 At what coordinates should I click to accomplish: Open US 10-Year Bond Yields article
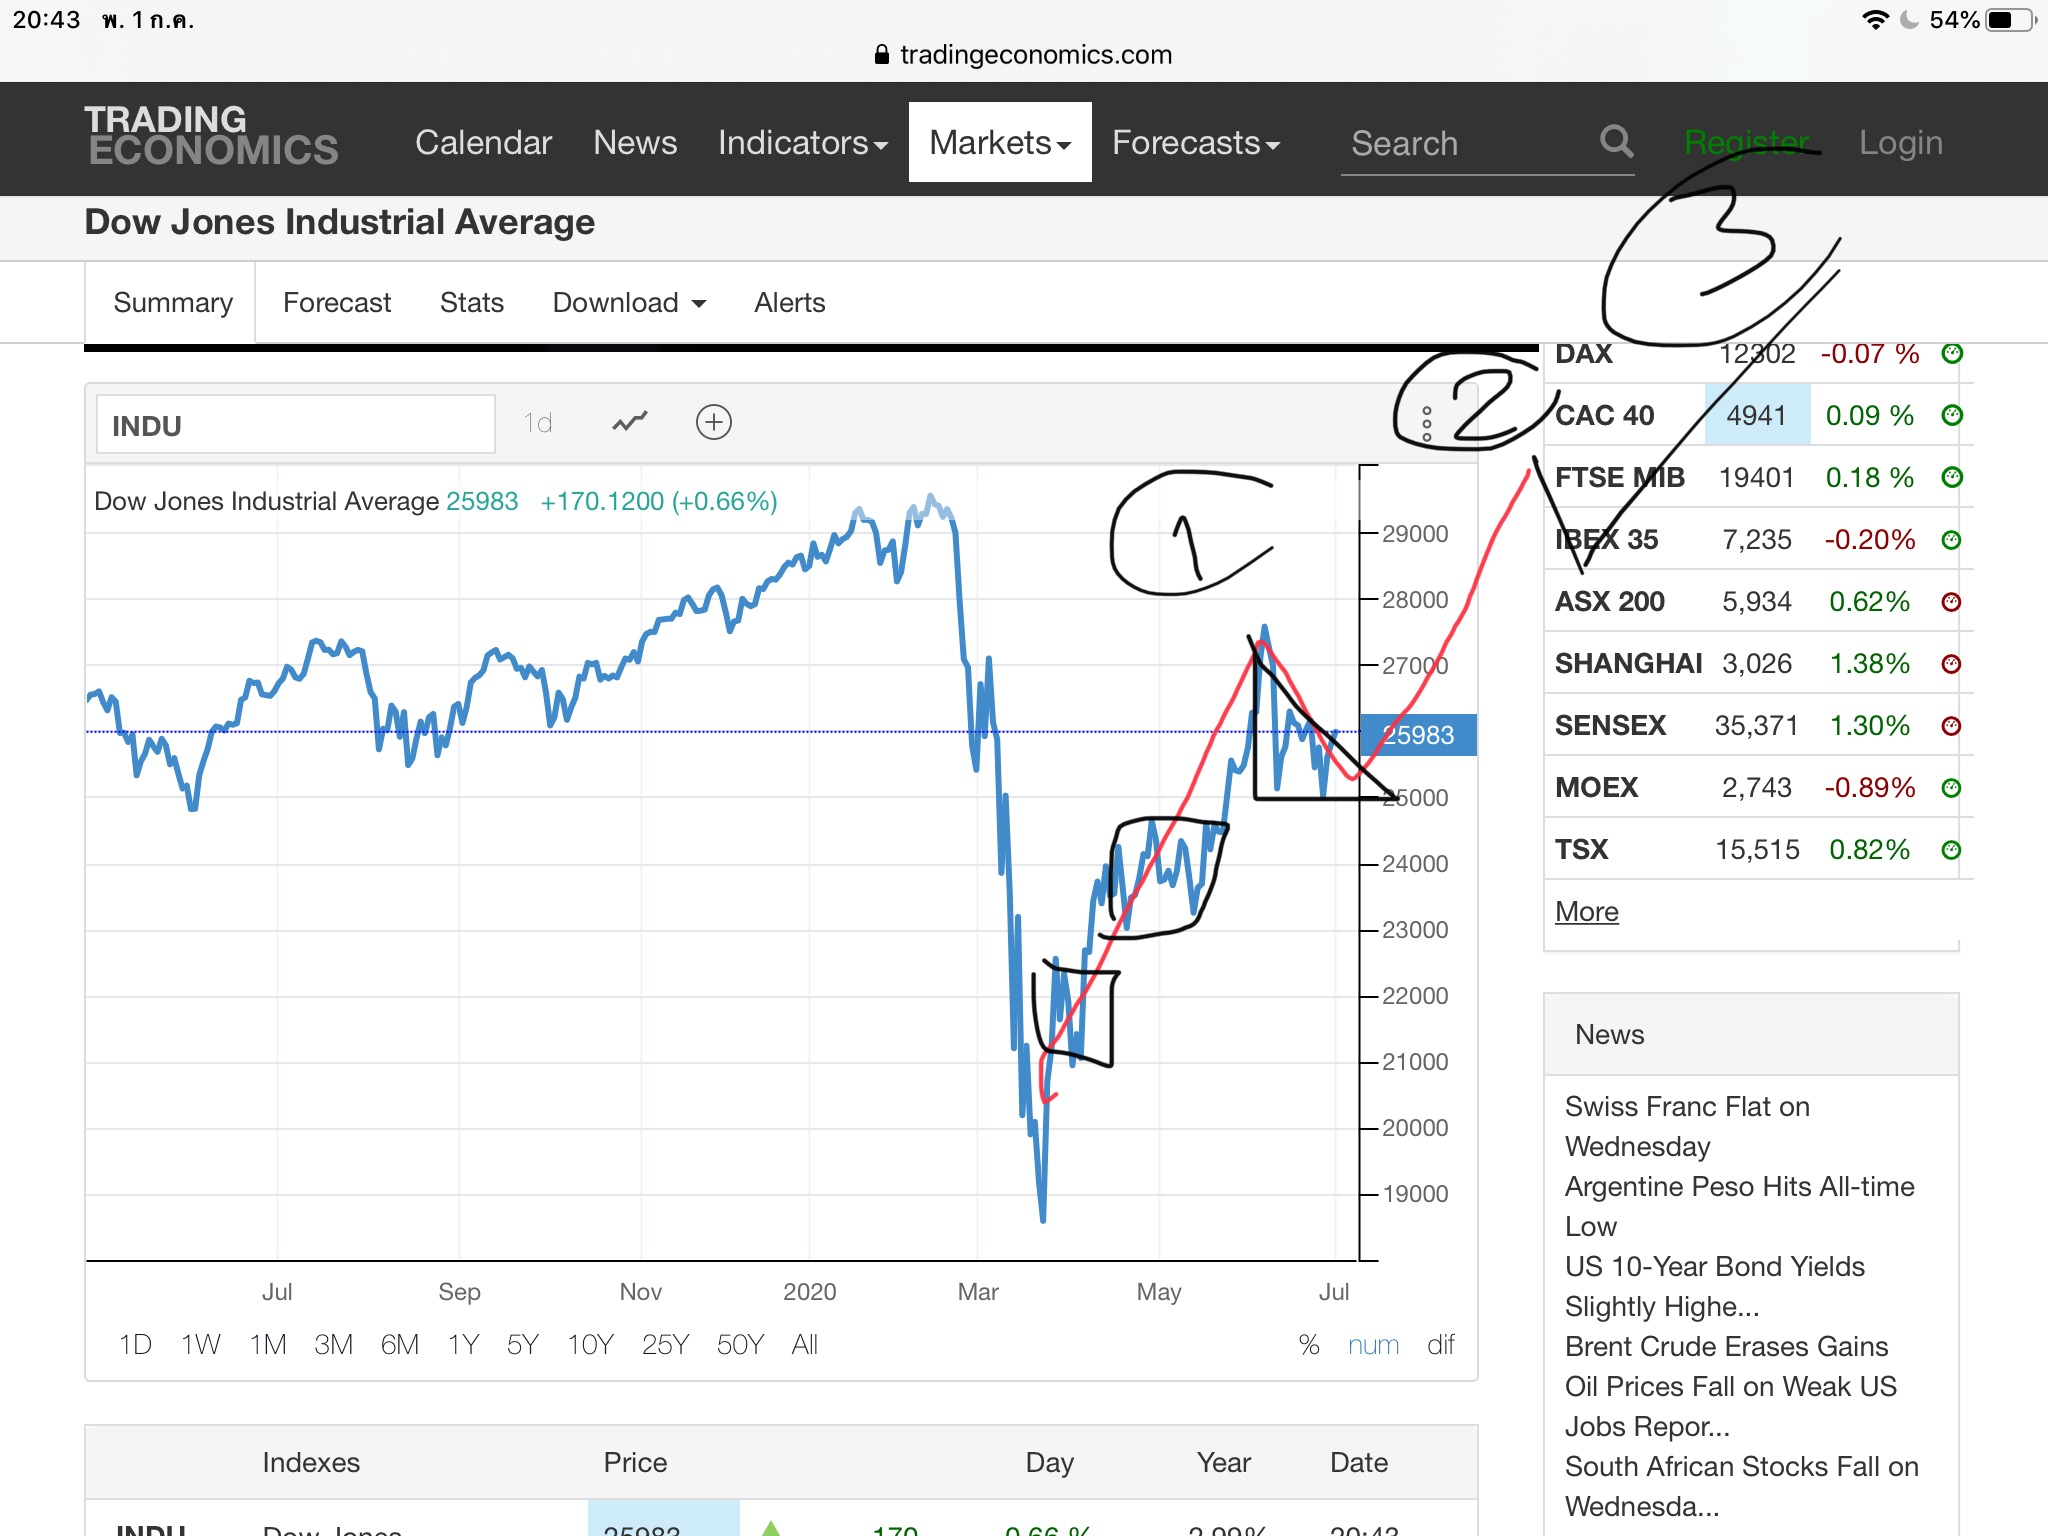[x=1714, y=1286]
